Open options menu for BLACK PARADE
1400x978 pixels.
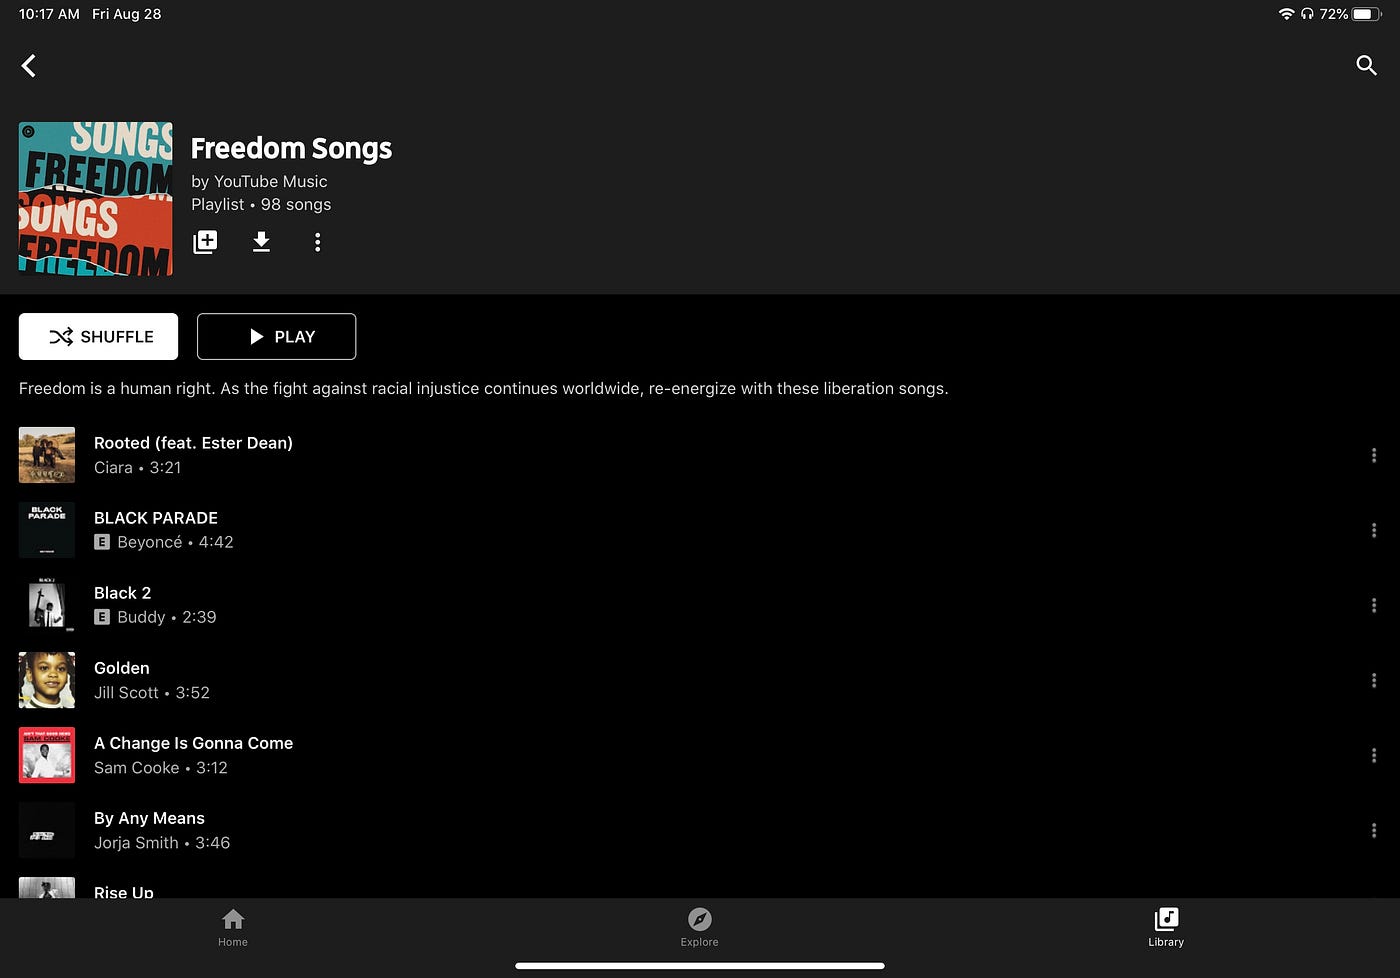coord(1373,530)
